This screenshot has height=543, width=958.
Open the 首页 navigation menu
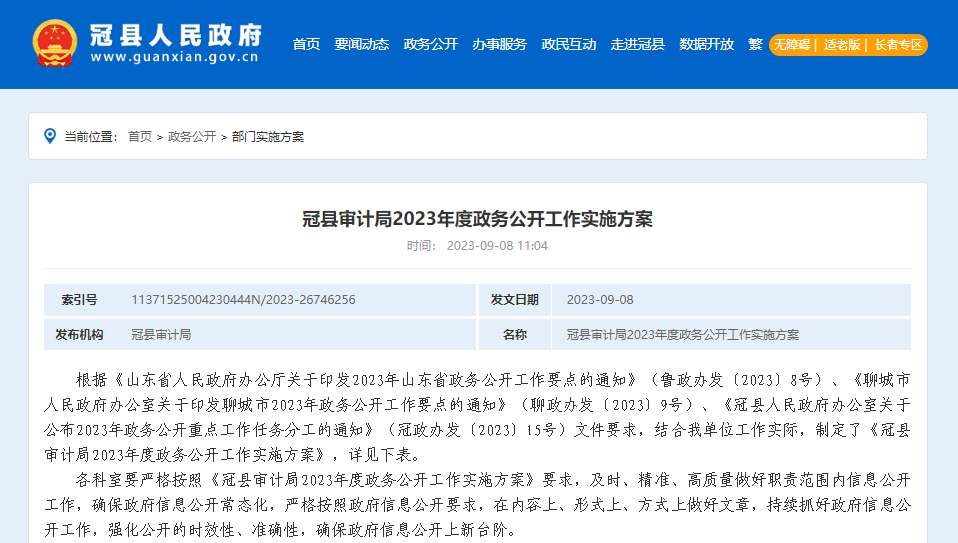306,45
